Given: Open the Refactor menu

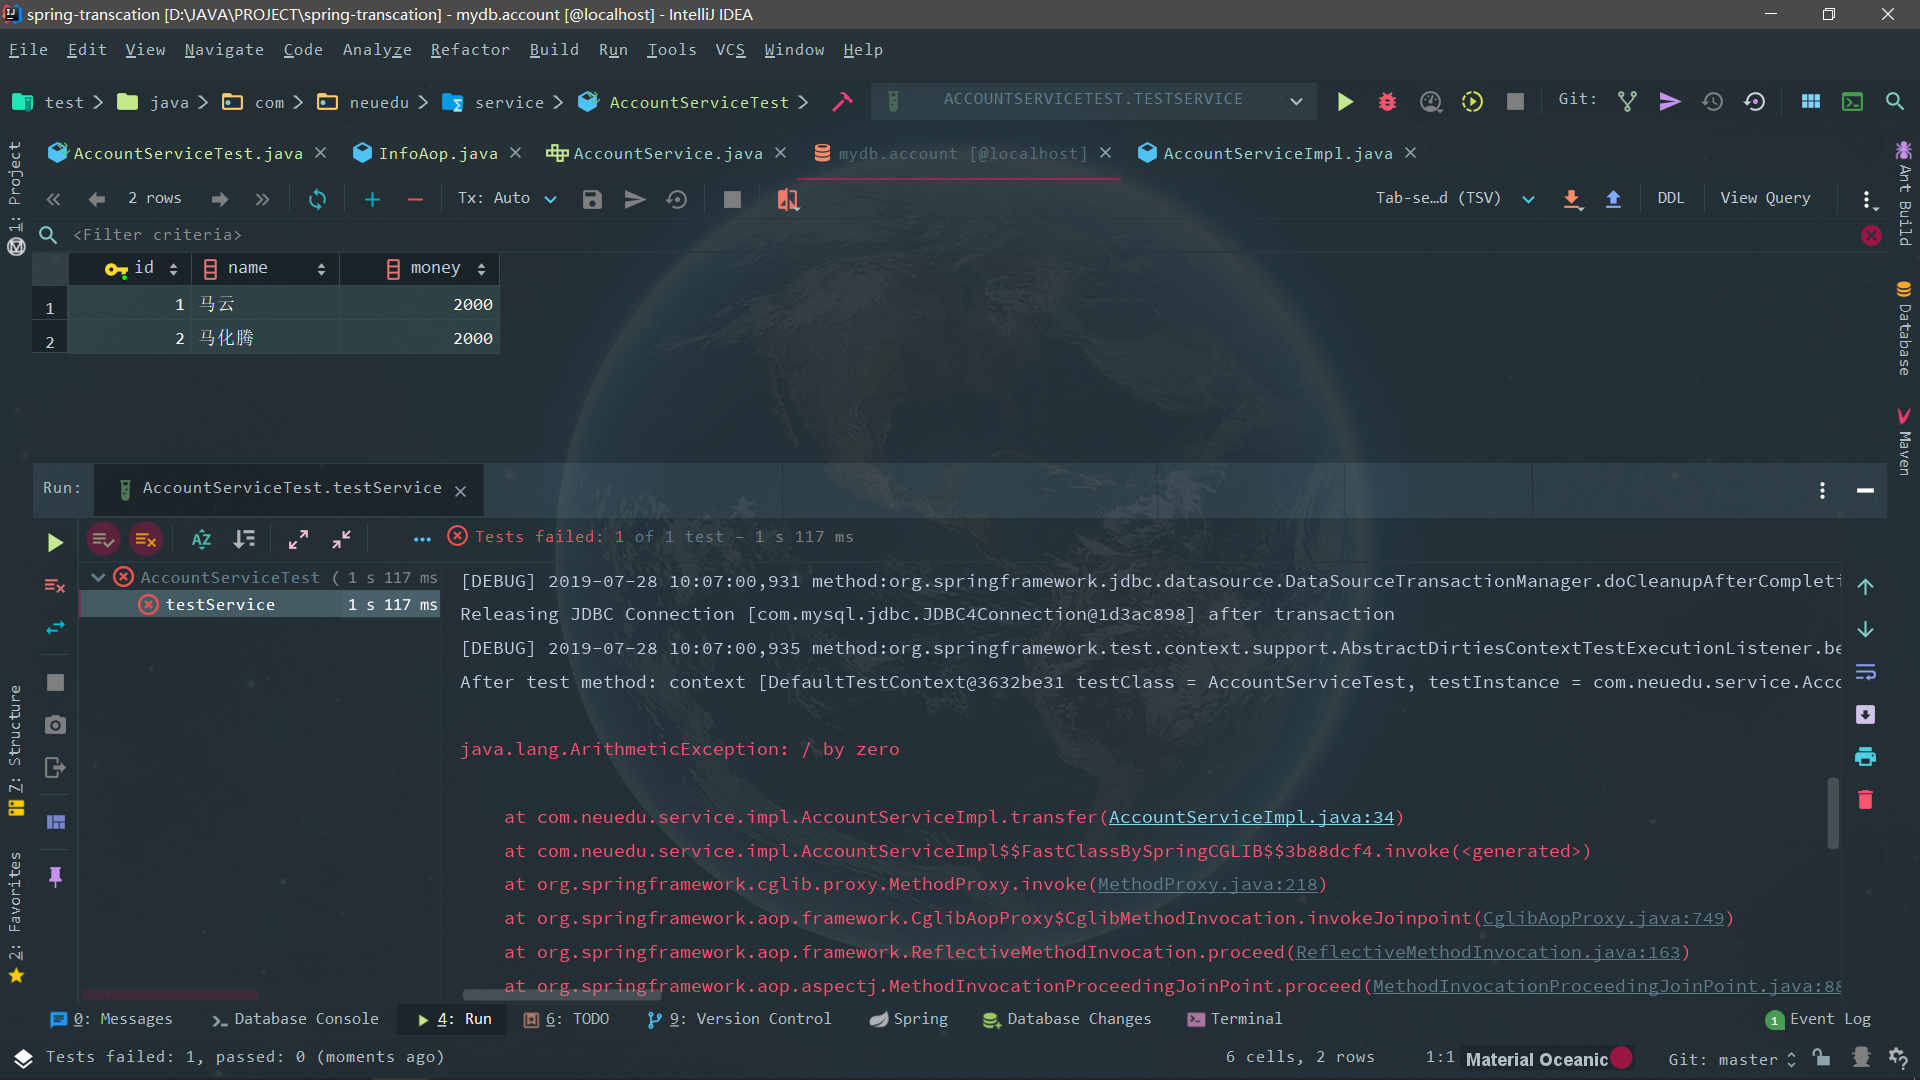Looking at the screenshot, I should (x=469, y=50).
